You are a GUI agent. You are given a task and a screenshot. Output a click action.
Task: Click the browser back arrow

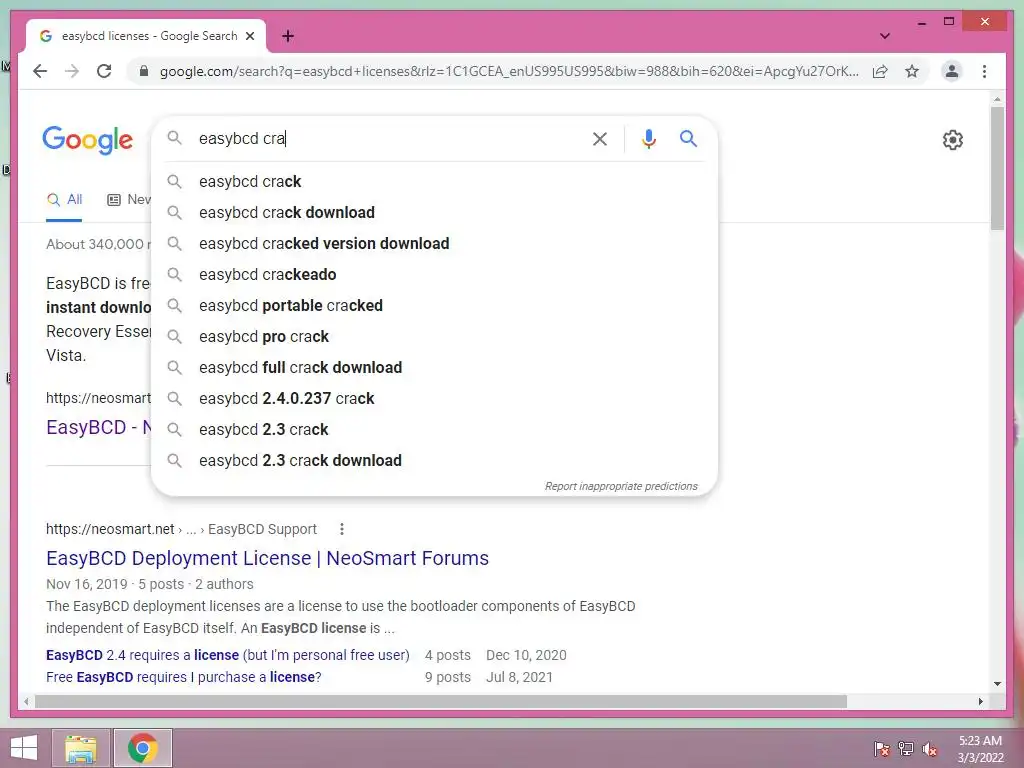[x=40, y=71]
